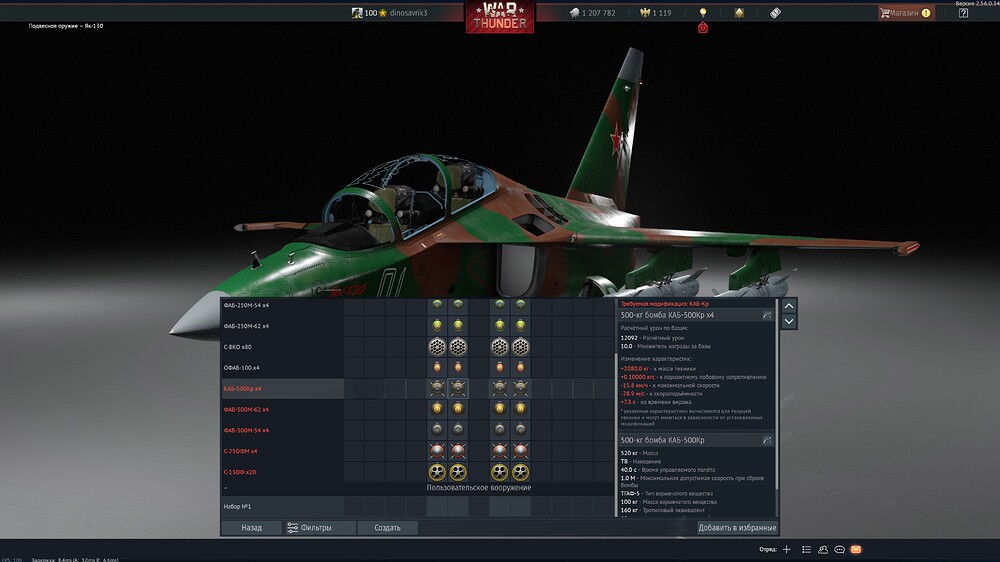Select the custom Набор №1 row

[x=418, y=507]
